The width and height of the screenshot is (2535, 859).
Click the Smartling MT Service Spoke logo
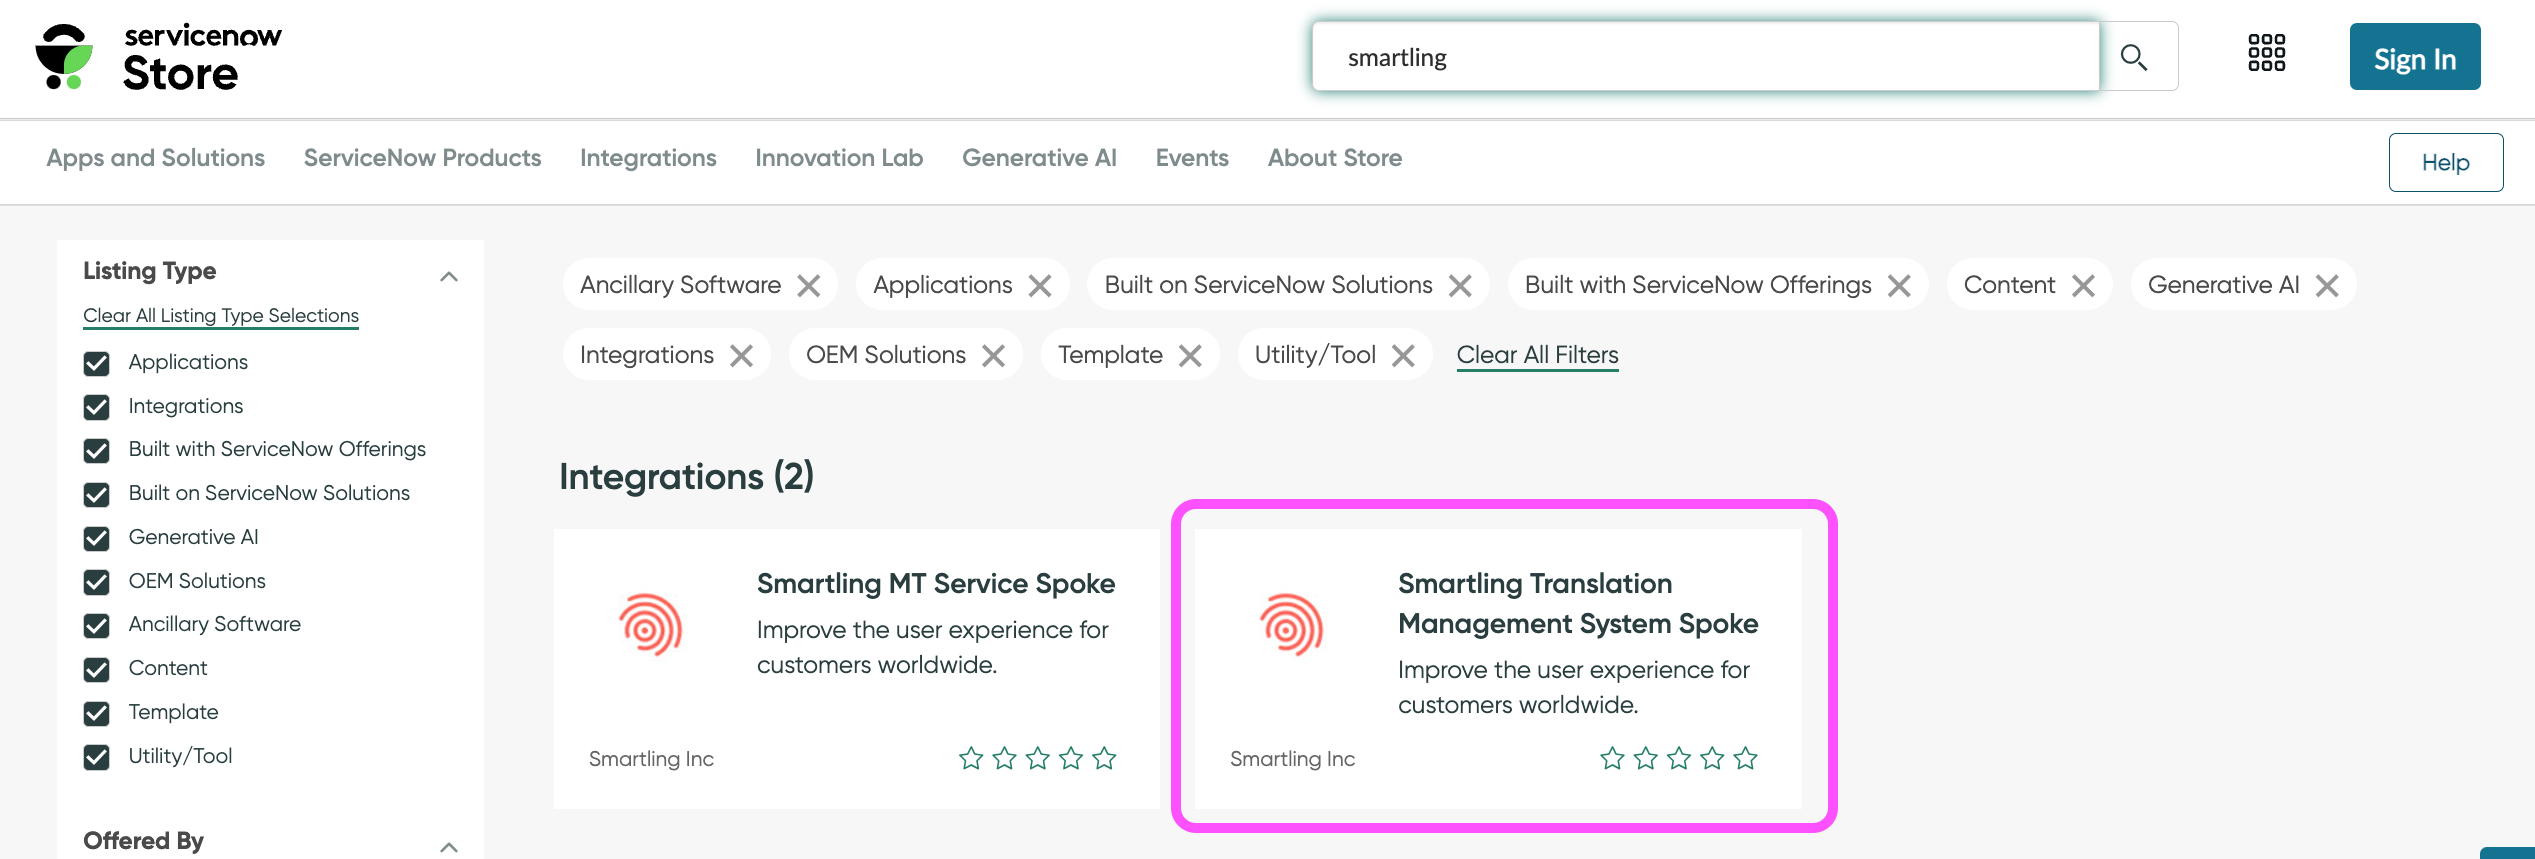651,625
